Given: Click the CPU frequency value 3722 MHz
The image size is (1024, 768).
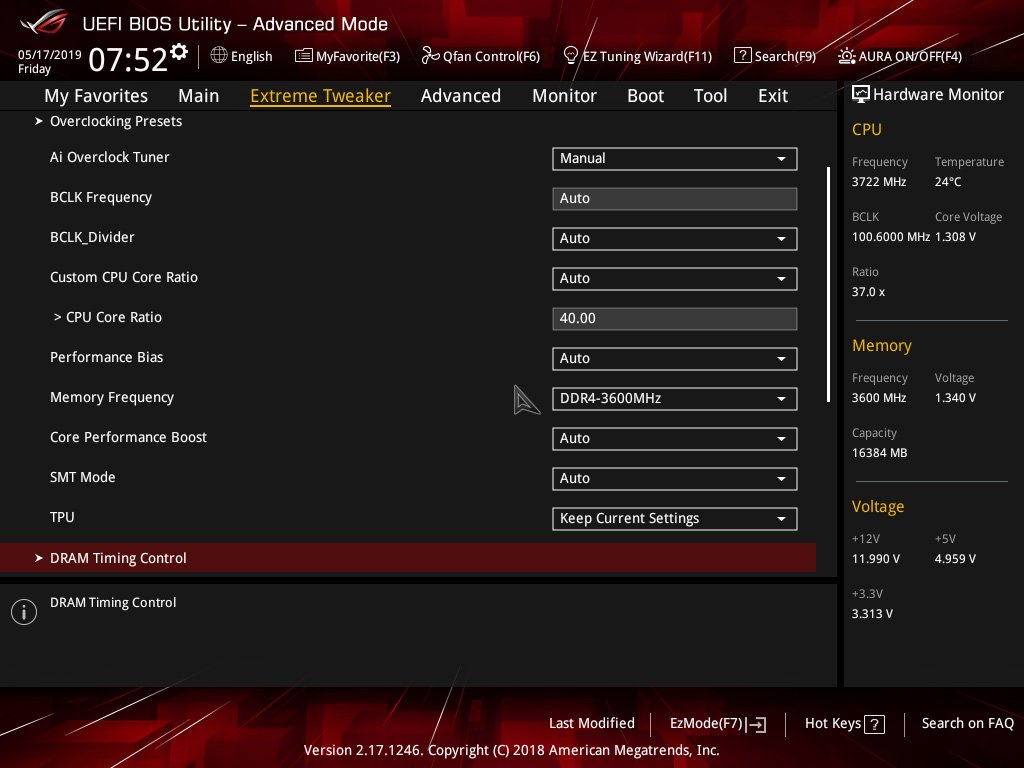Looking at the screenshot, I should click(879, 182).
